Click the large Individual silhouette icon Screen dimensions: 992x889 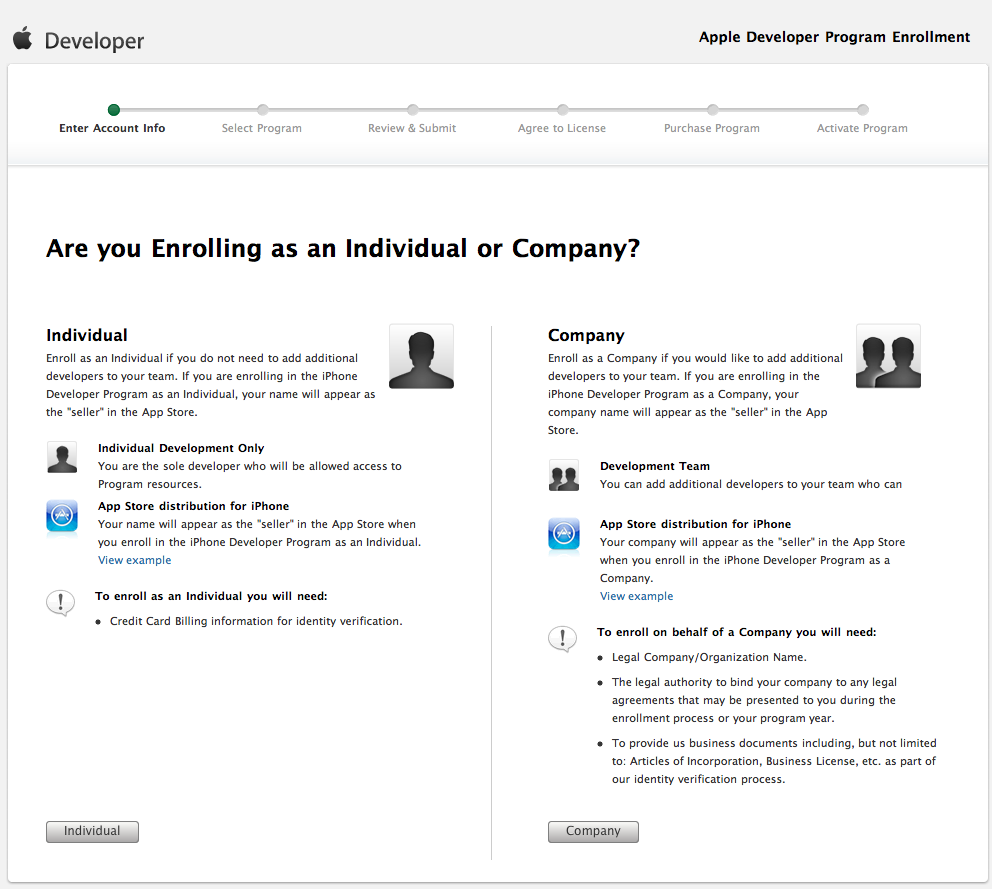pos(421,356)
